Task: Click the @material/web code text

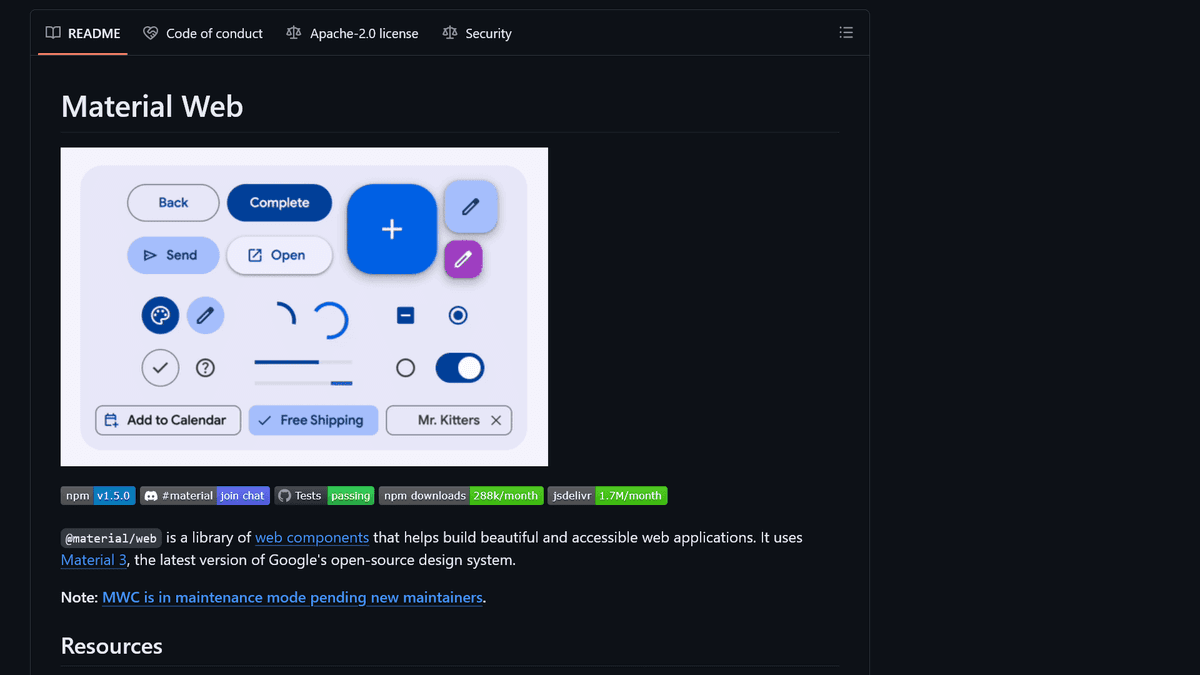Action: (x=111, y=538)
